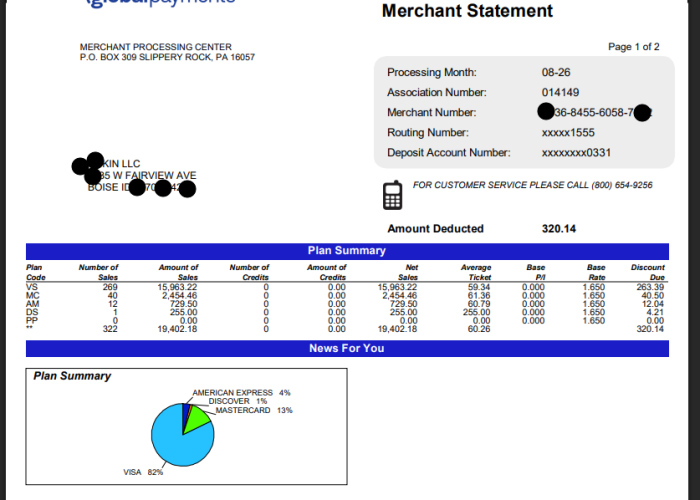Click the total net sales 19,402.18
Viewport: 700px width, 500px height.
click(x=397, y=329)
